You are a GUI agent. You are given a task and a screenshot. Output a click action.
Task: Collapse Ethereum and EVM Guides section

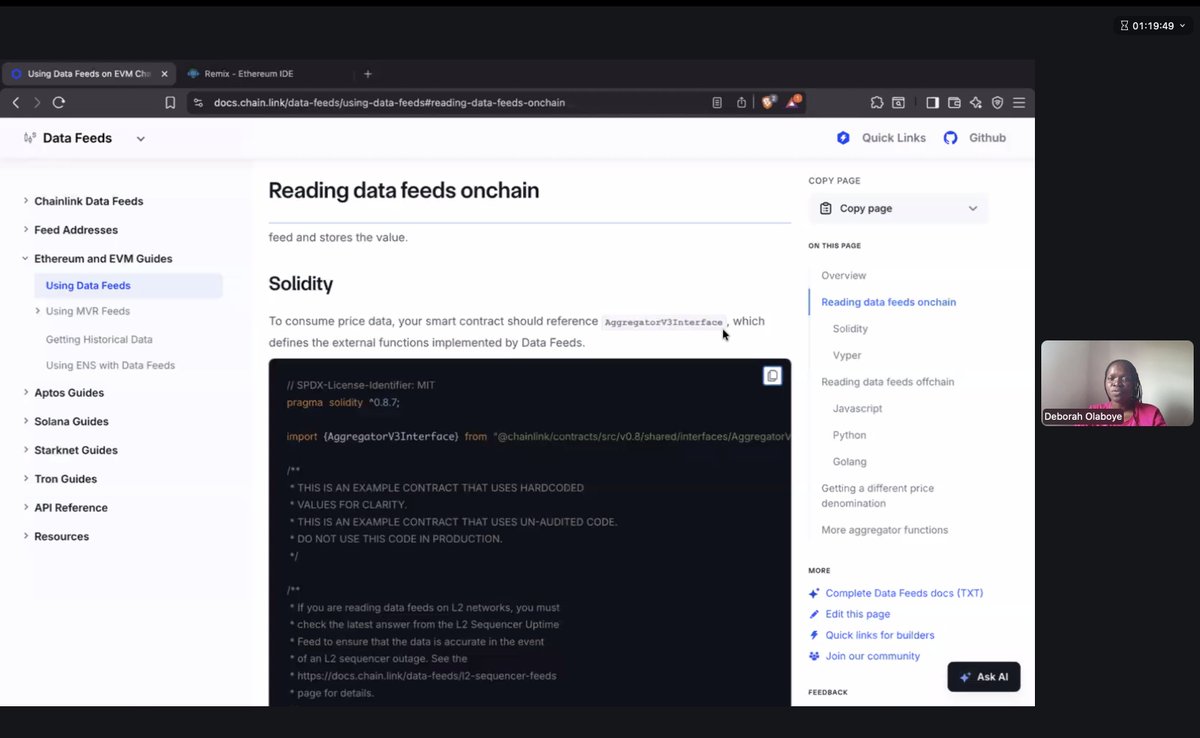point(26,259)
